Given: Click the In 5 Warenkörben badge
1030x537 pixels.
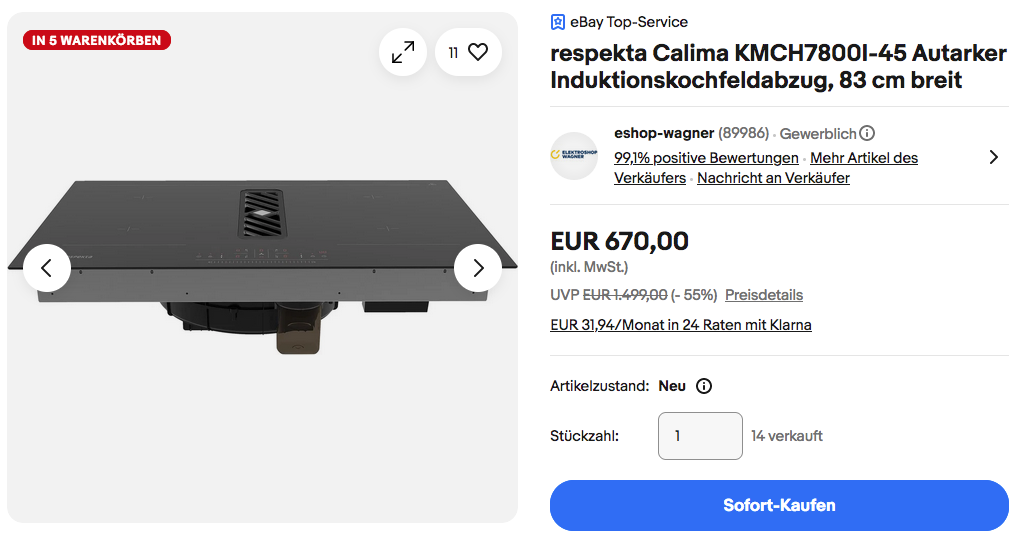Looking at the screenshot, I should pyautogui.click(x=97, y=41).
